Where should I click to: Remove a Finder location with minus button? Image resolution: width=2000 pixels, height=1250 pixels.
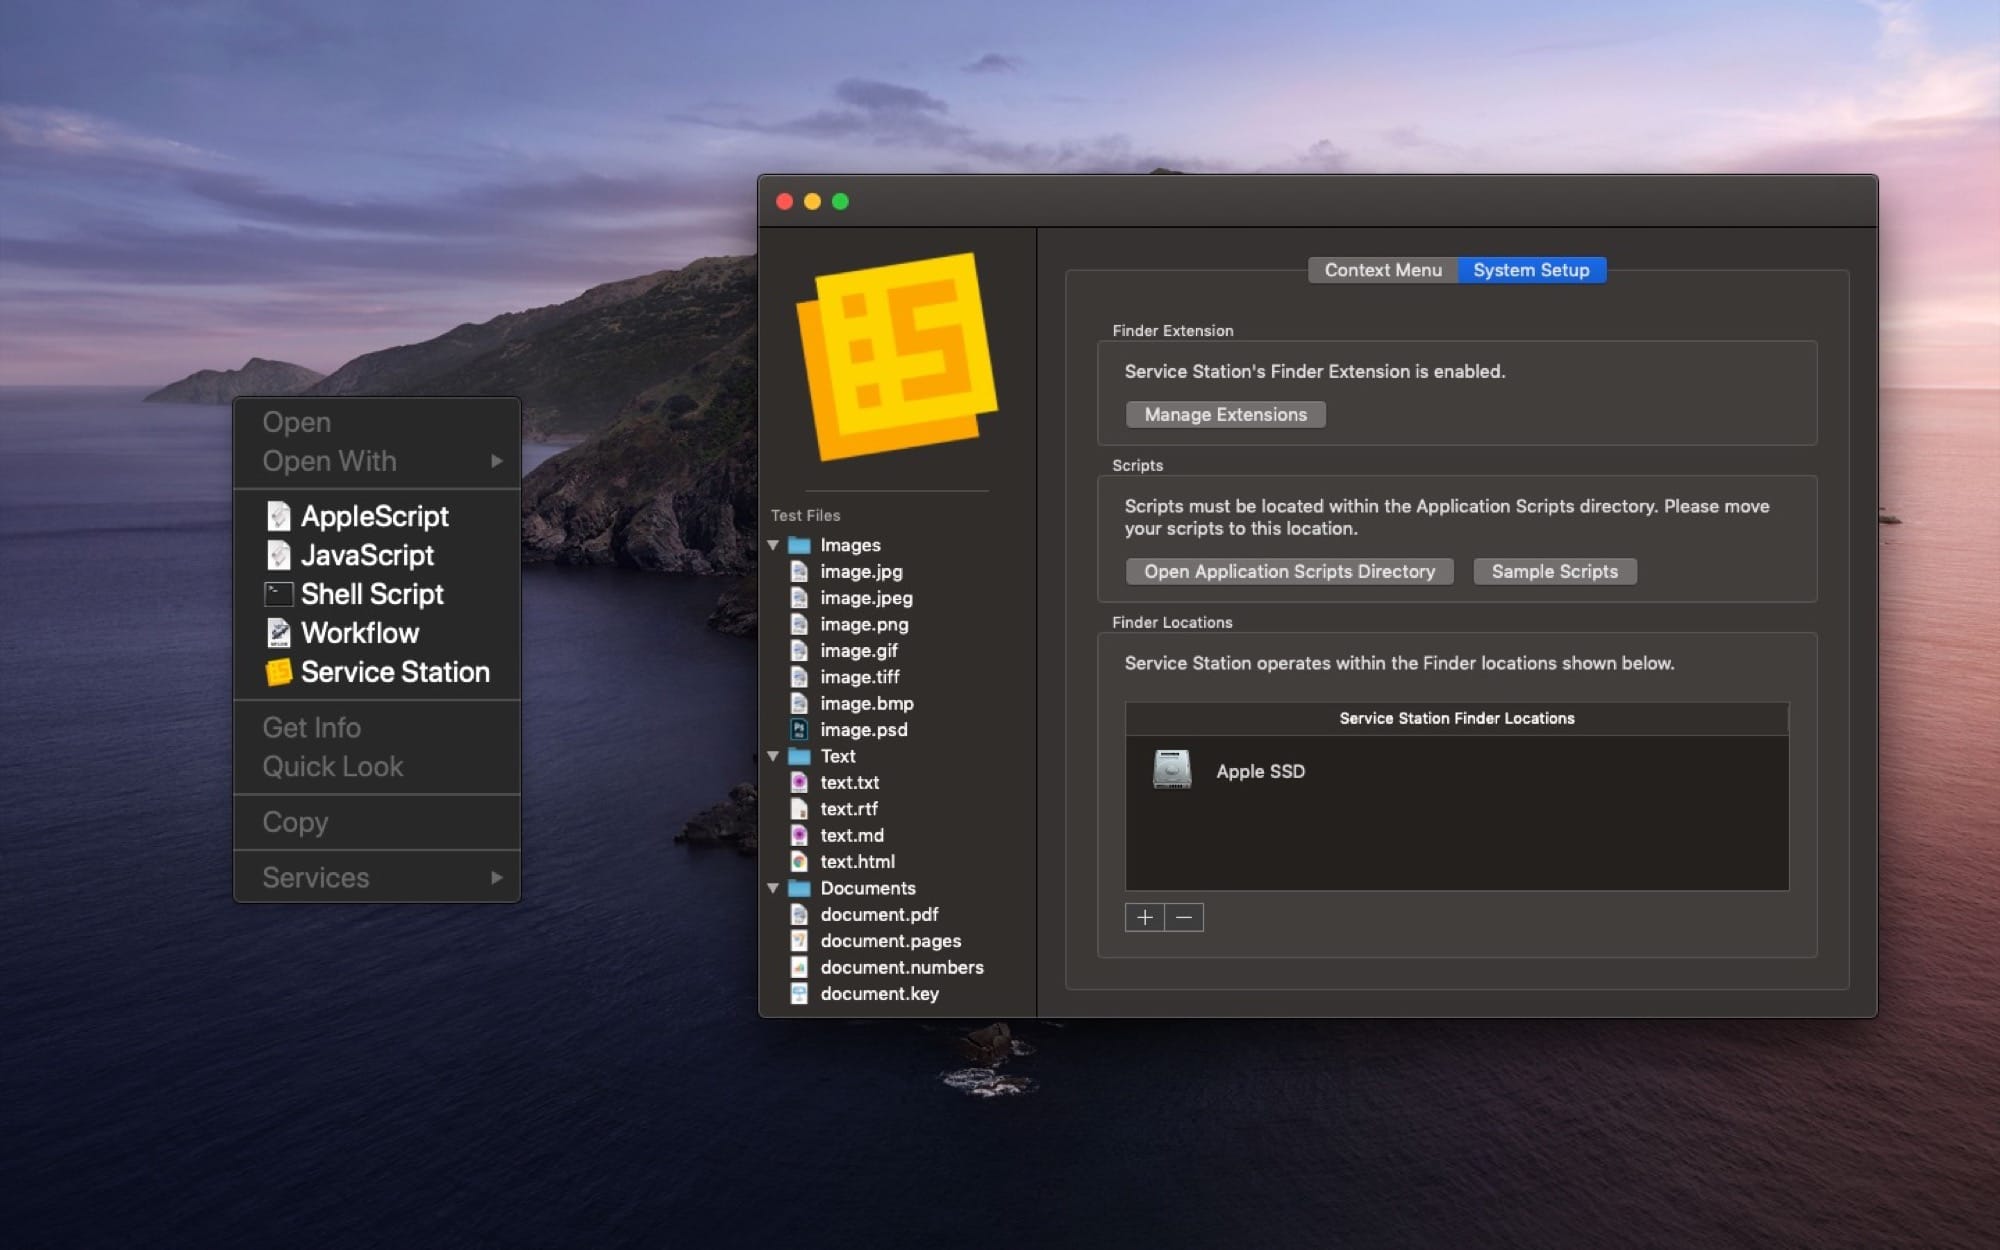pos(1184,917)
